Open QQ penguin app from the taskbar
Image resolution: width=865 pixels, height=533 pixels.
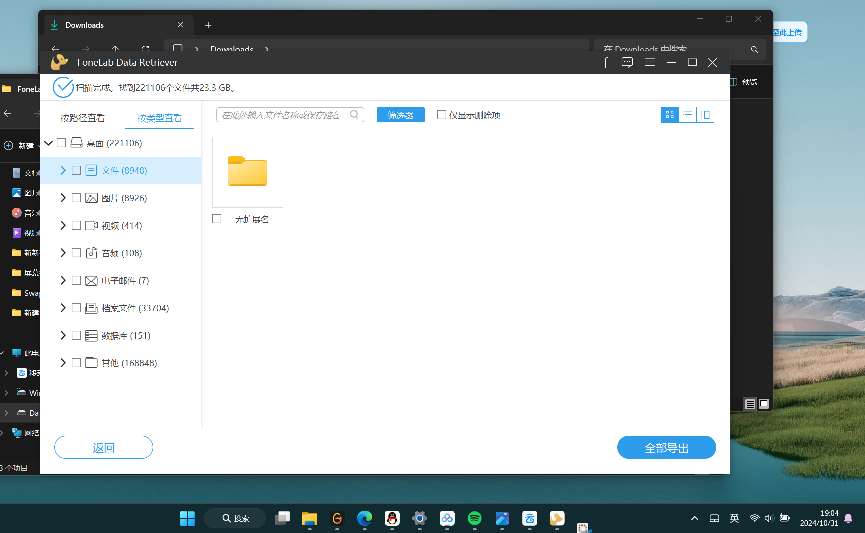(x=392, y=519)
